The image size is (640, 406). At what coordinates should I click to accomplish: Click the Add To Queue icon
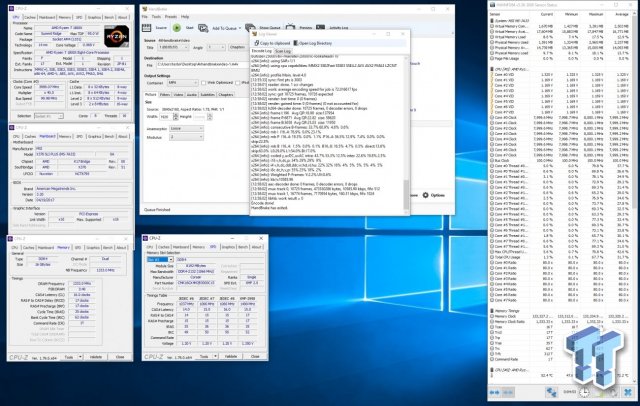click(x=223, y=30)
